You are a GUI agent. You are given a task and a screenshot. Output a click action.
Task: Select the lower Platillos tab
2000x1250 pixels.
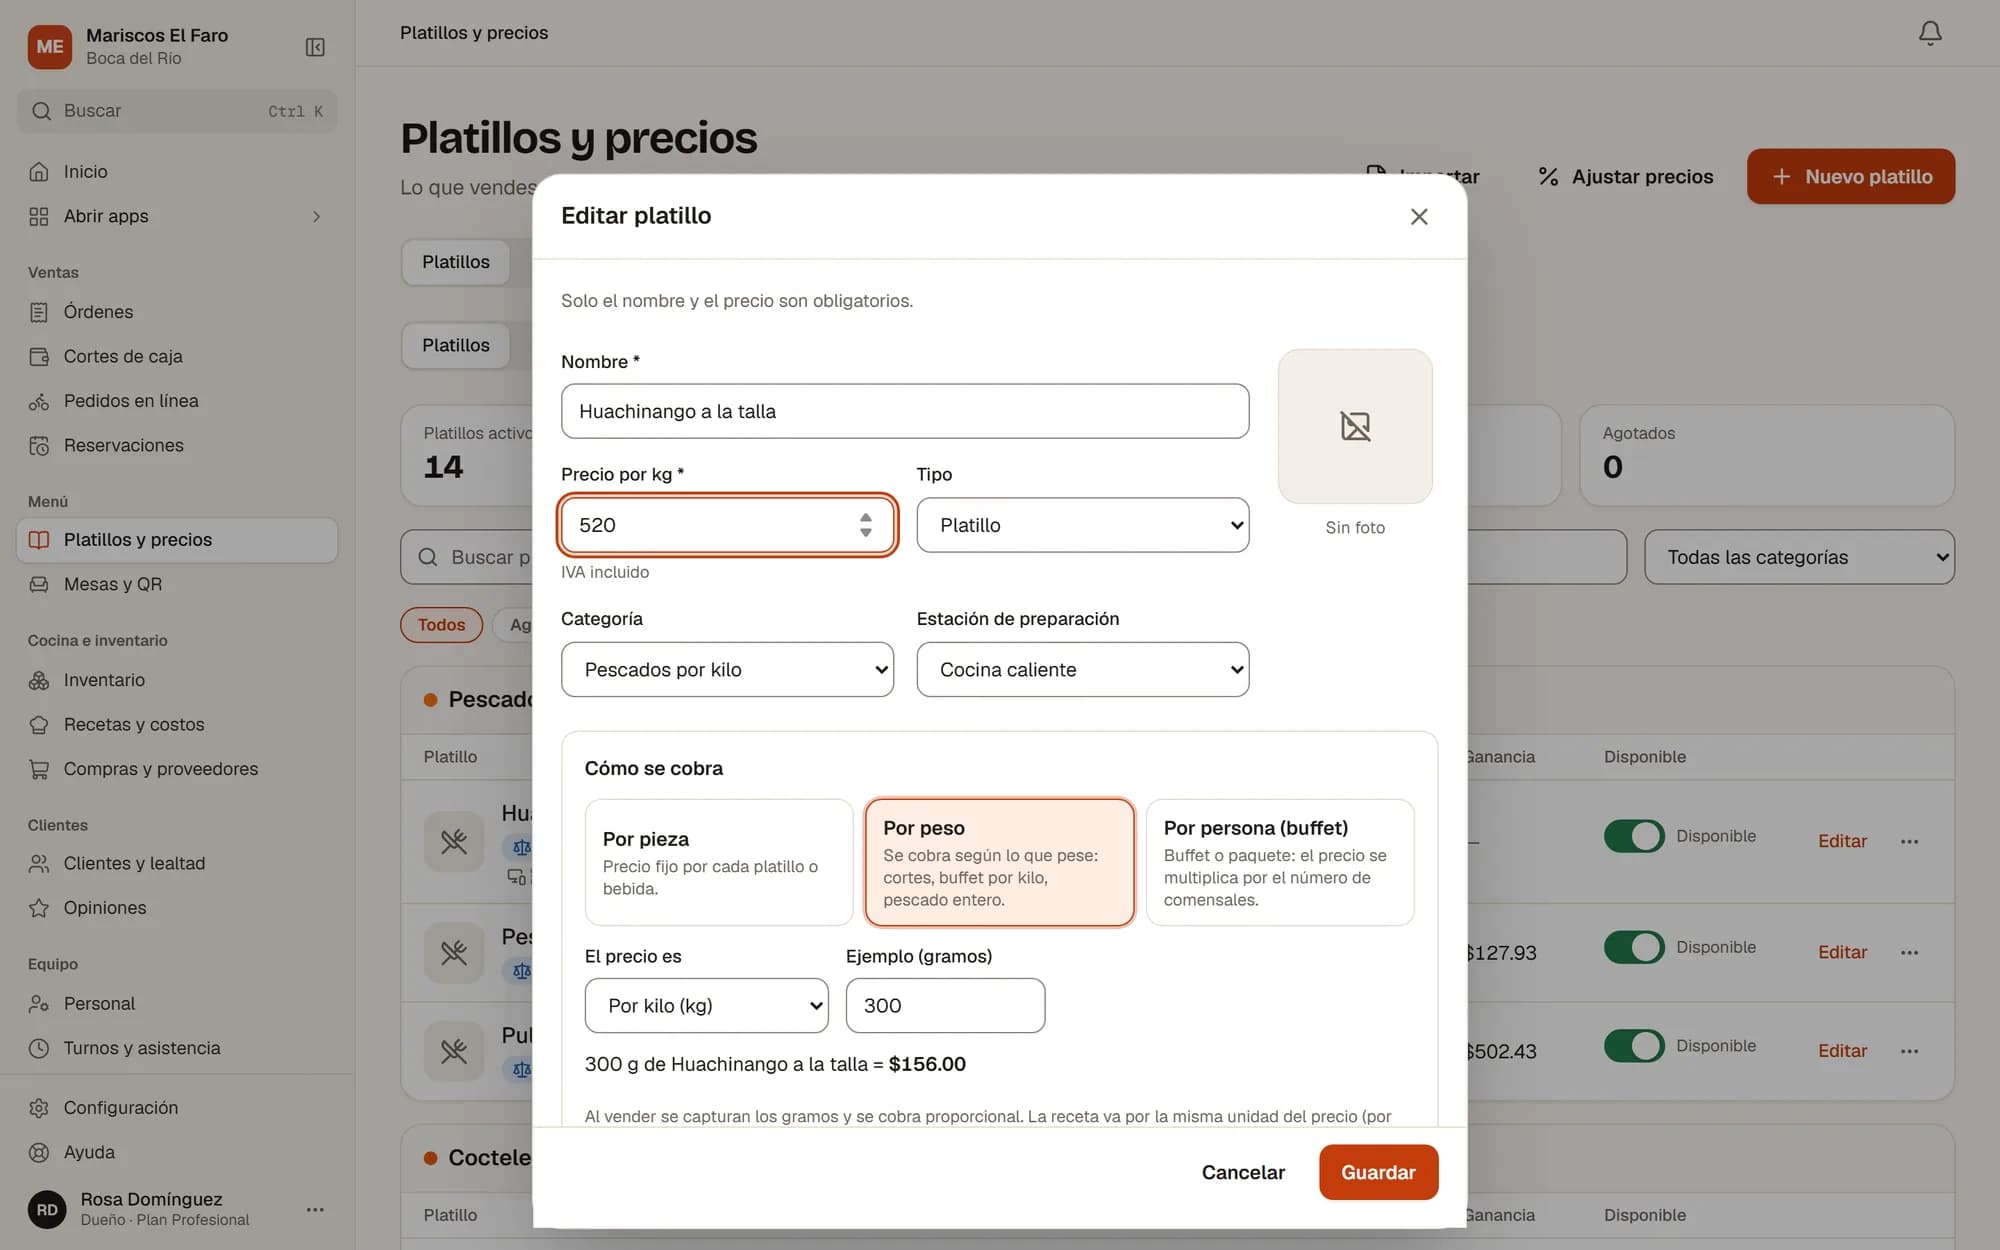(455, 345)
